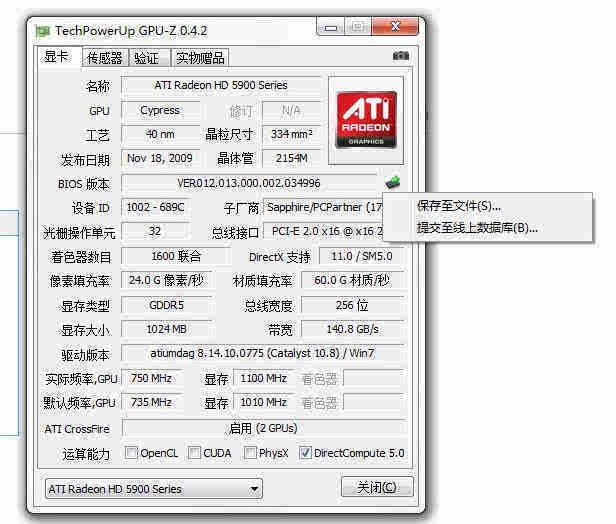
Task: Click the 运算能力 label
Action: tap(86, 454)
